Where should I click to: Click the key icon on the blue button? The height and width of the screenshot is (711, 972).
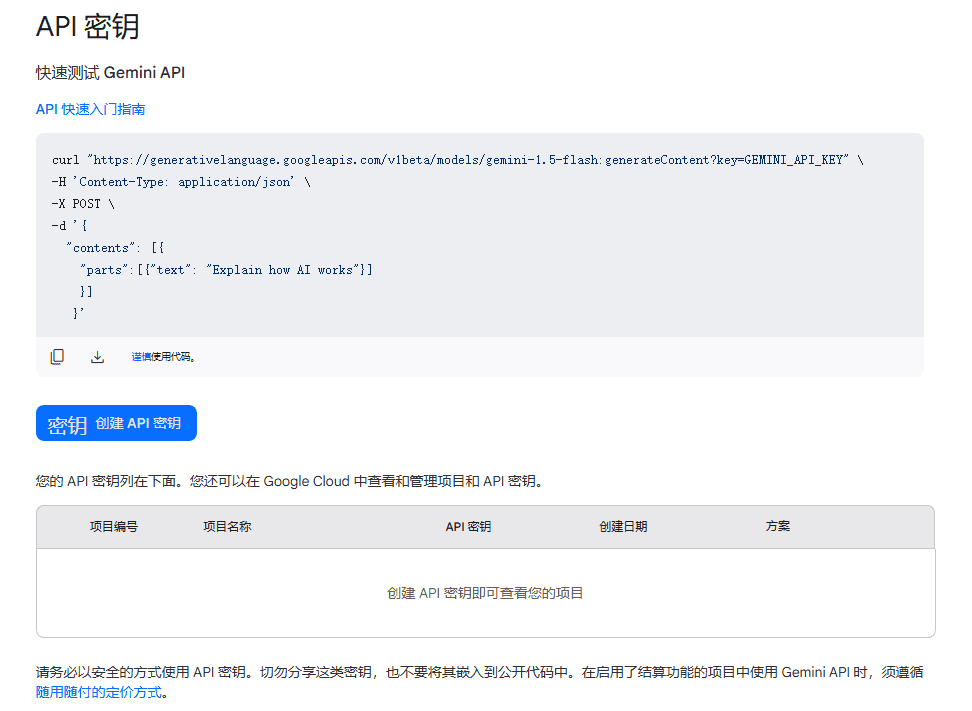point(65,422)
